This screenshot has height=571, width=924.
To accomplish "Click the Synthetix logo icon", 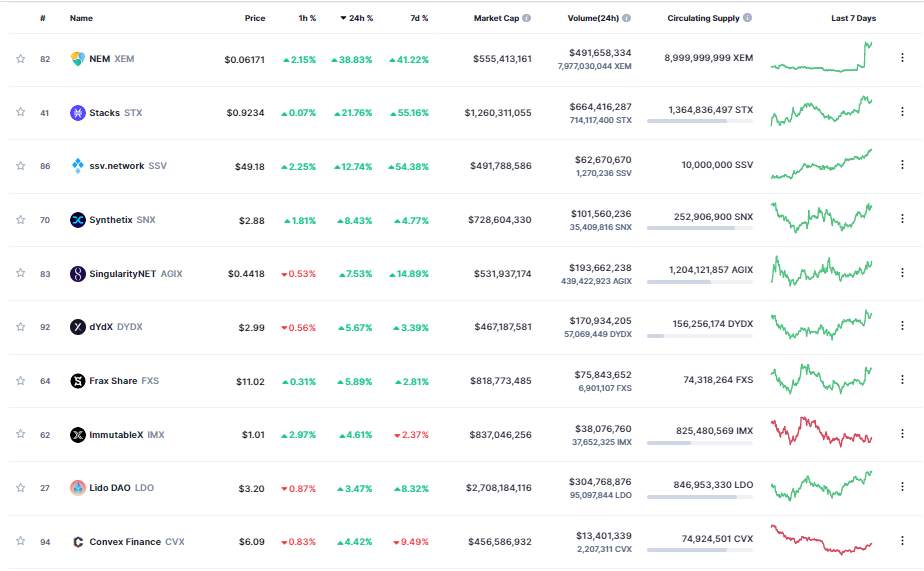I will point(78,220).
